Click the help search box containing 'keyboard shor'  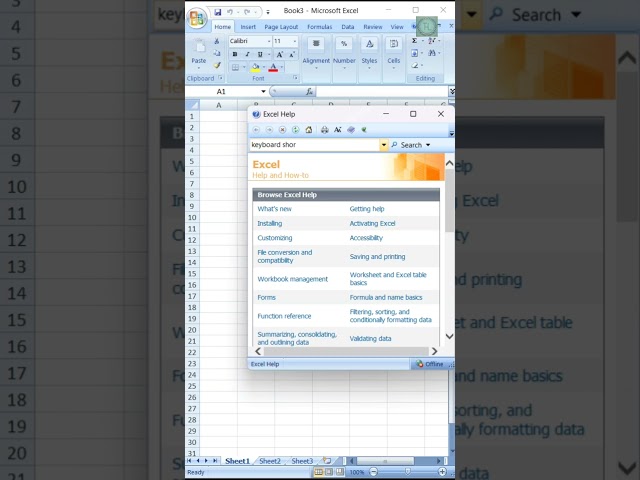coord(314,145)
